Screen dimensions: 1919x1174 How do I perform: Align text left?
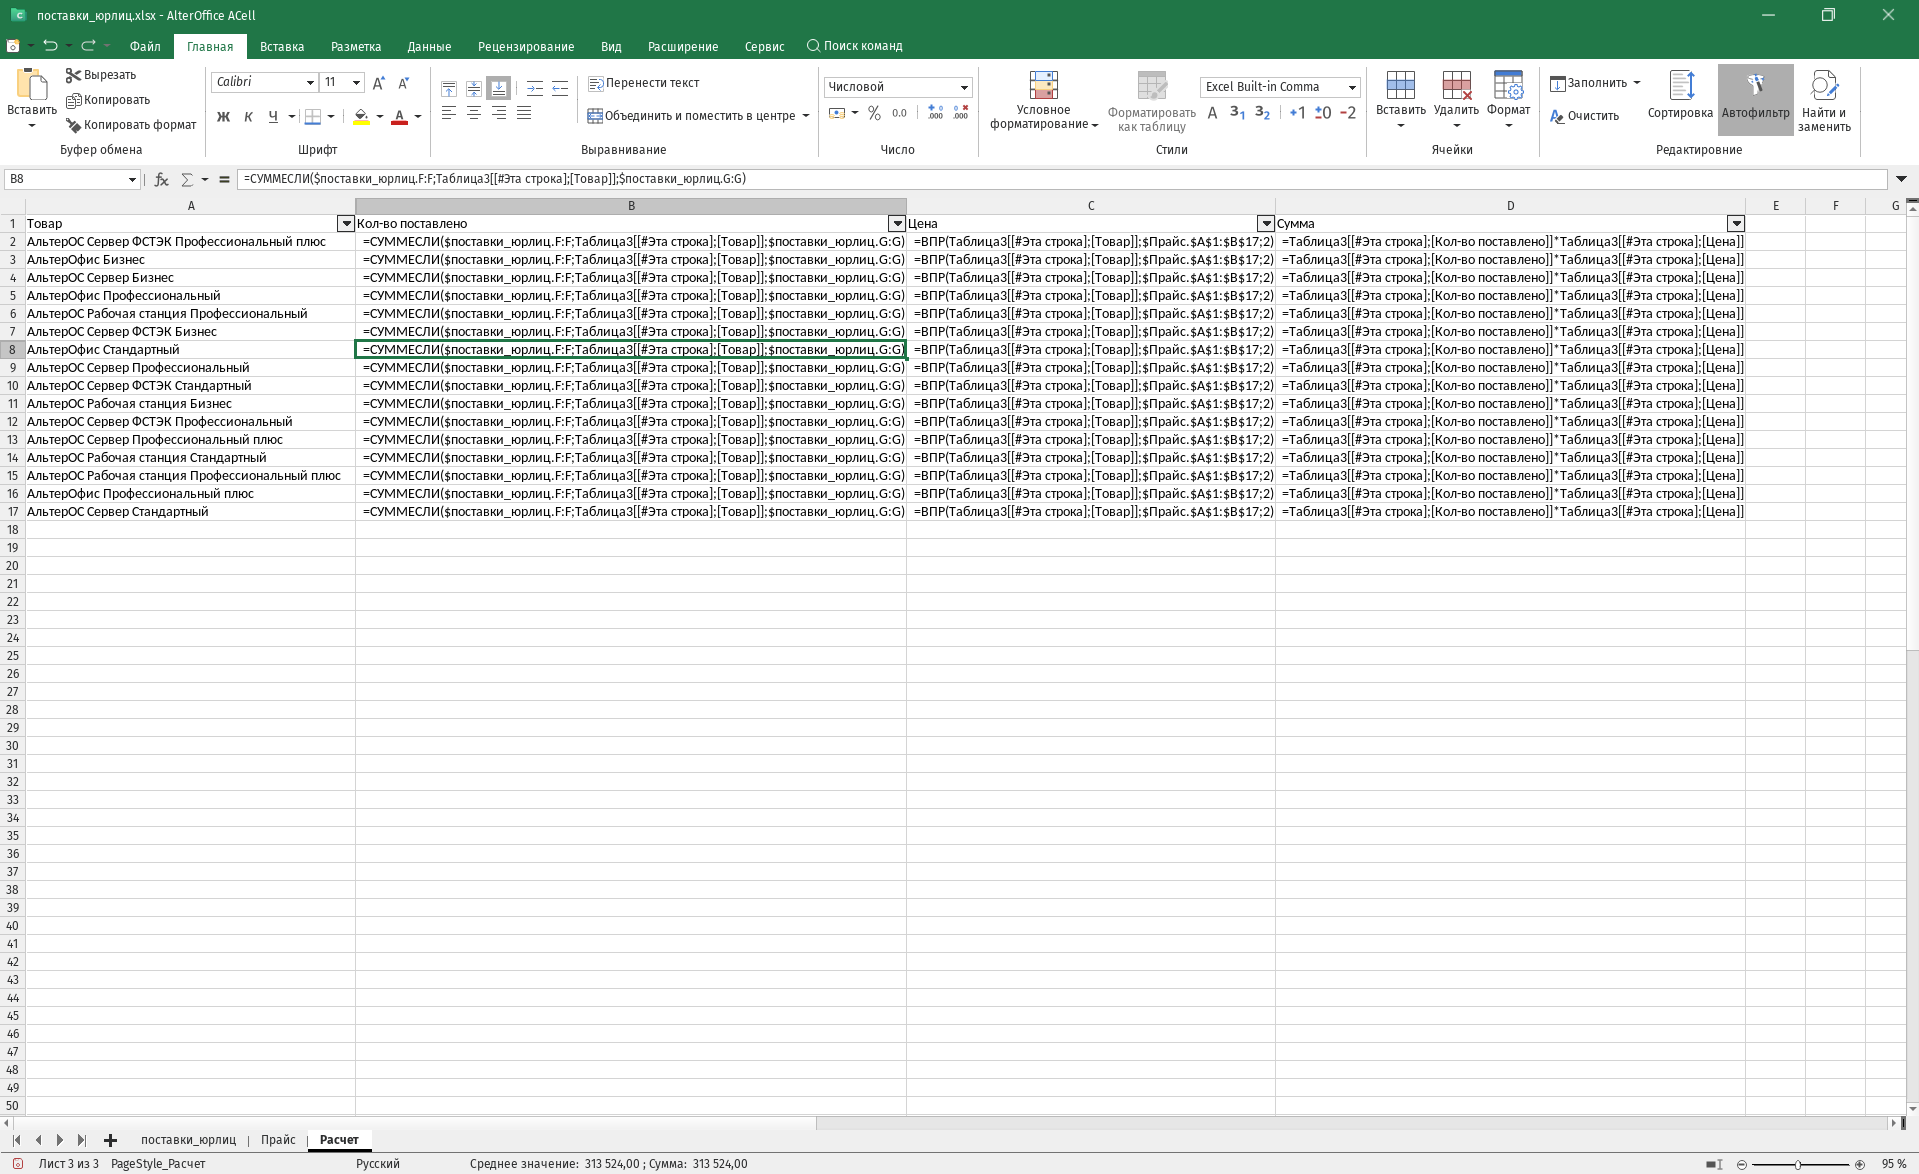point(449,113)
